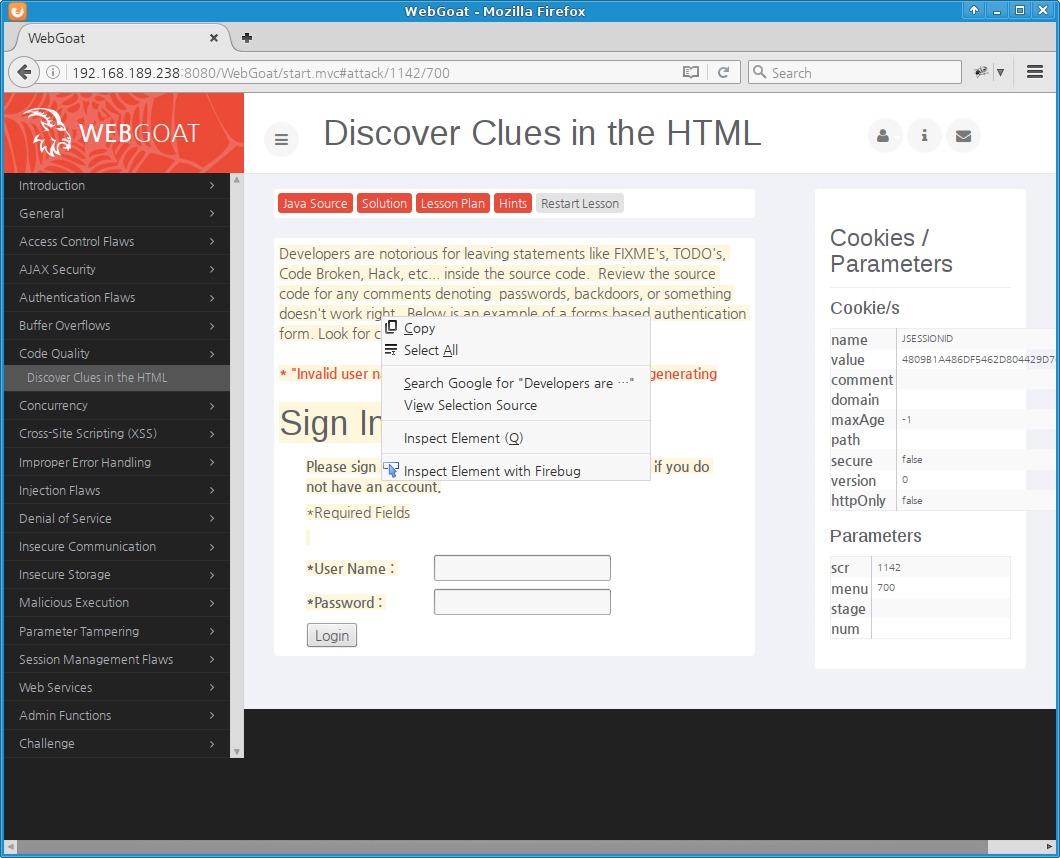
Task: Choose Select All from context menu
Action: [516, 350]
